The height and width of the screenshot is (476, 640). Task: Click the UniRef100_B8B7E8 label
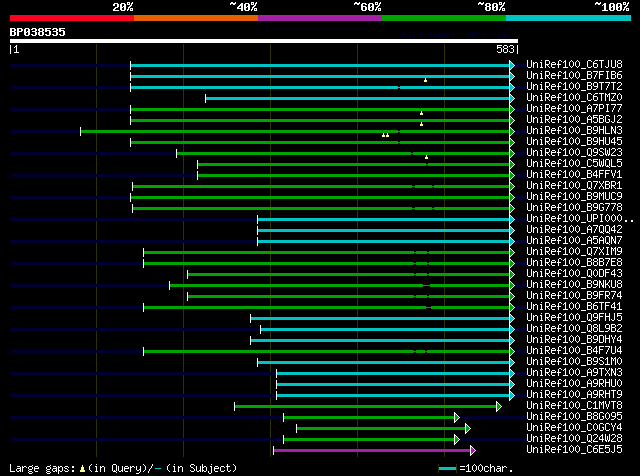[x=574, y=263]
